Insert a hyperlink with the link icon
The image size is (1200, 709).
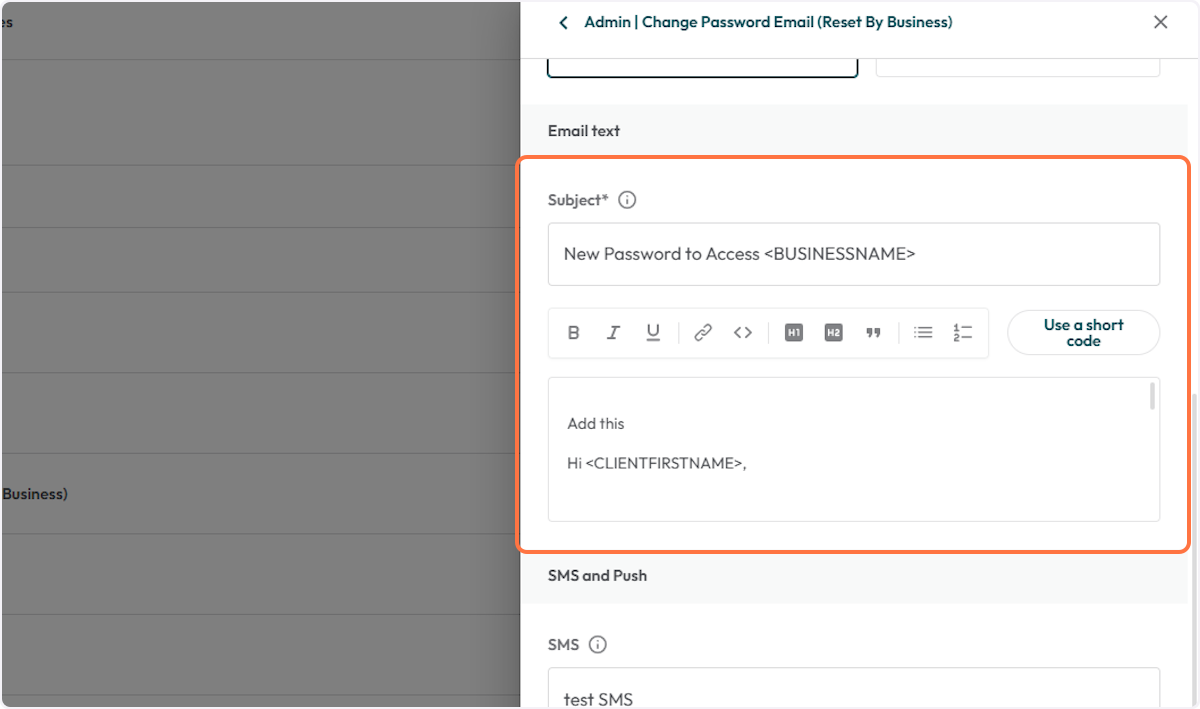[x=703, y=333]
